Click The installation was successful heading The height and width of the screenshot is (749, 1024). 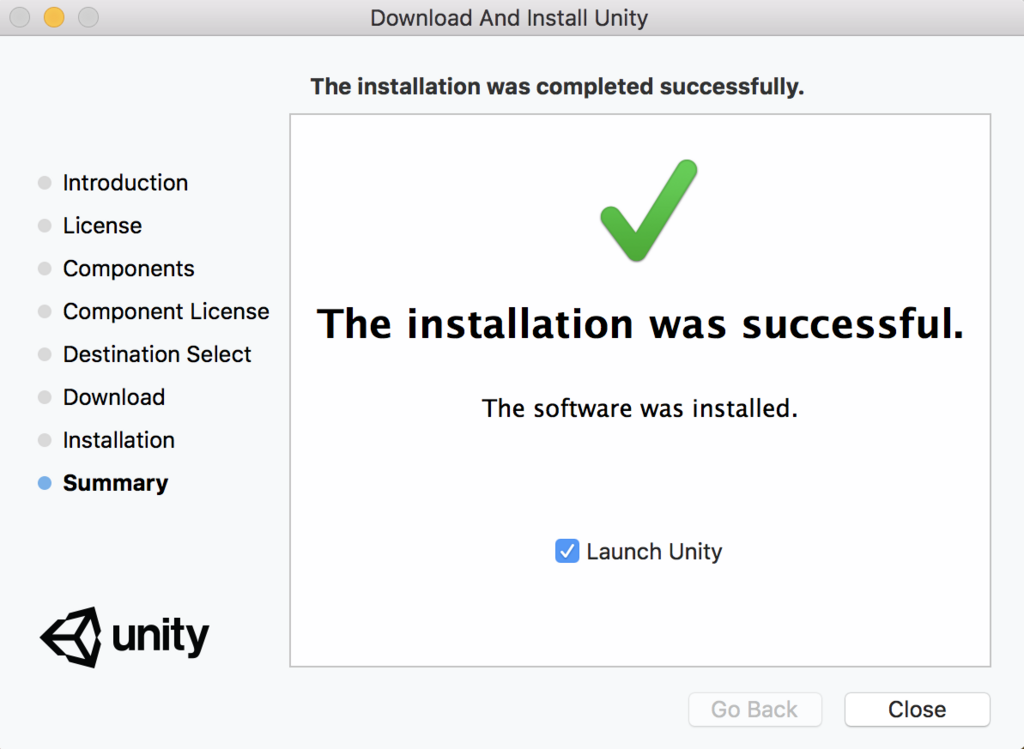pos(640,324)
